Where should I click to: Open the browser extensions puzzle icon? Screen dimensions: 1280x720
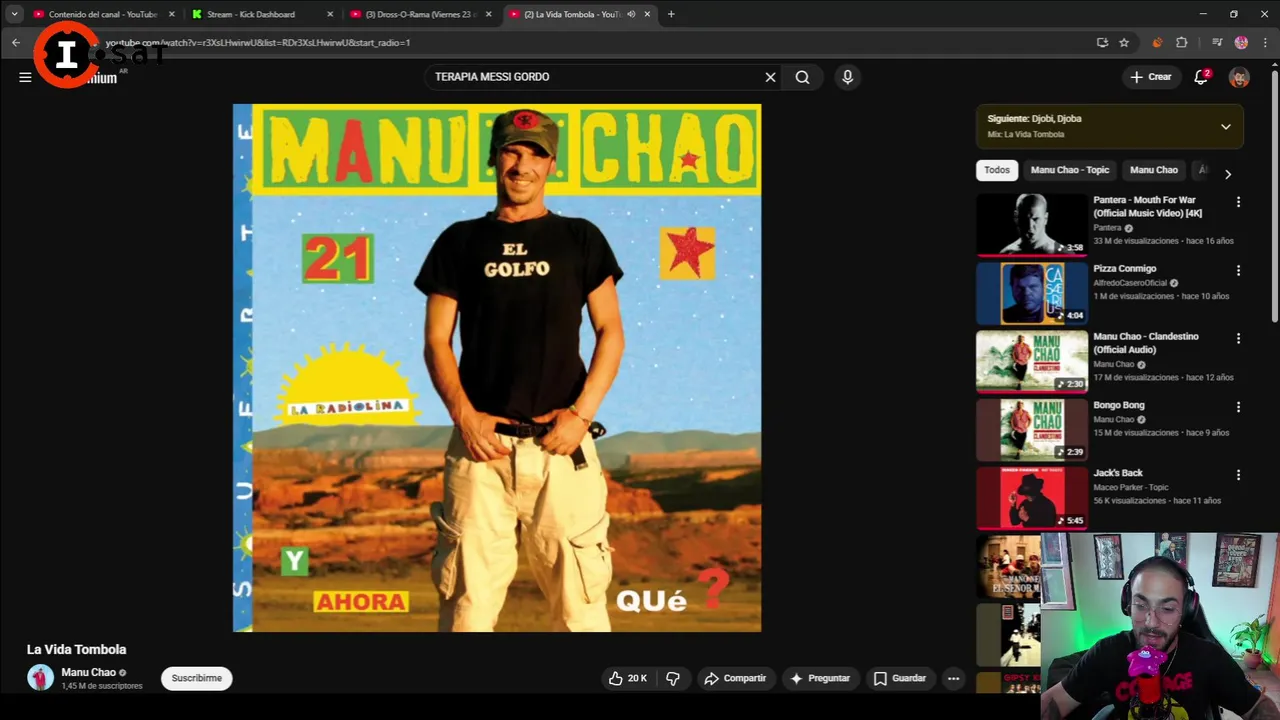1182,42
